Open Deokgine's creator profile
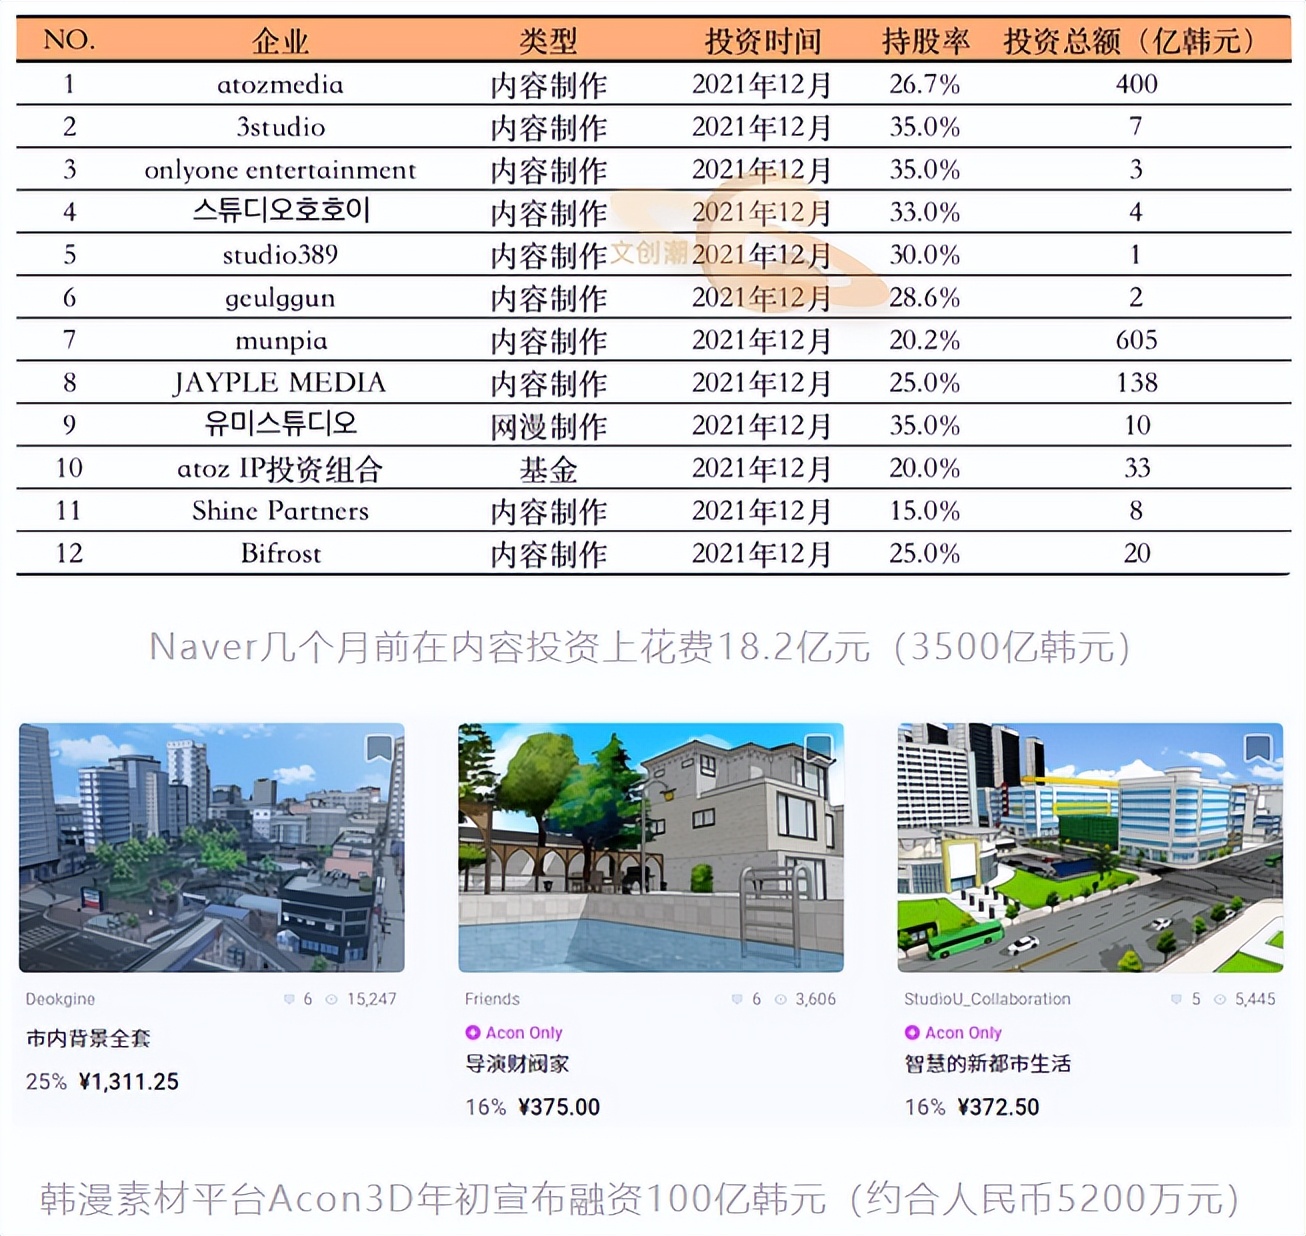The width and height of the screenshot is (1306, 1236). (60, 999)
